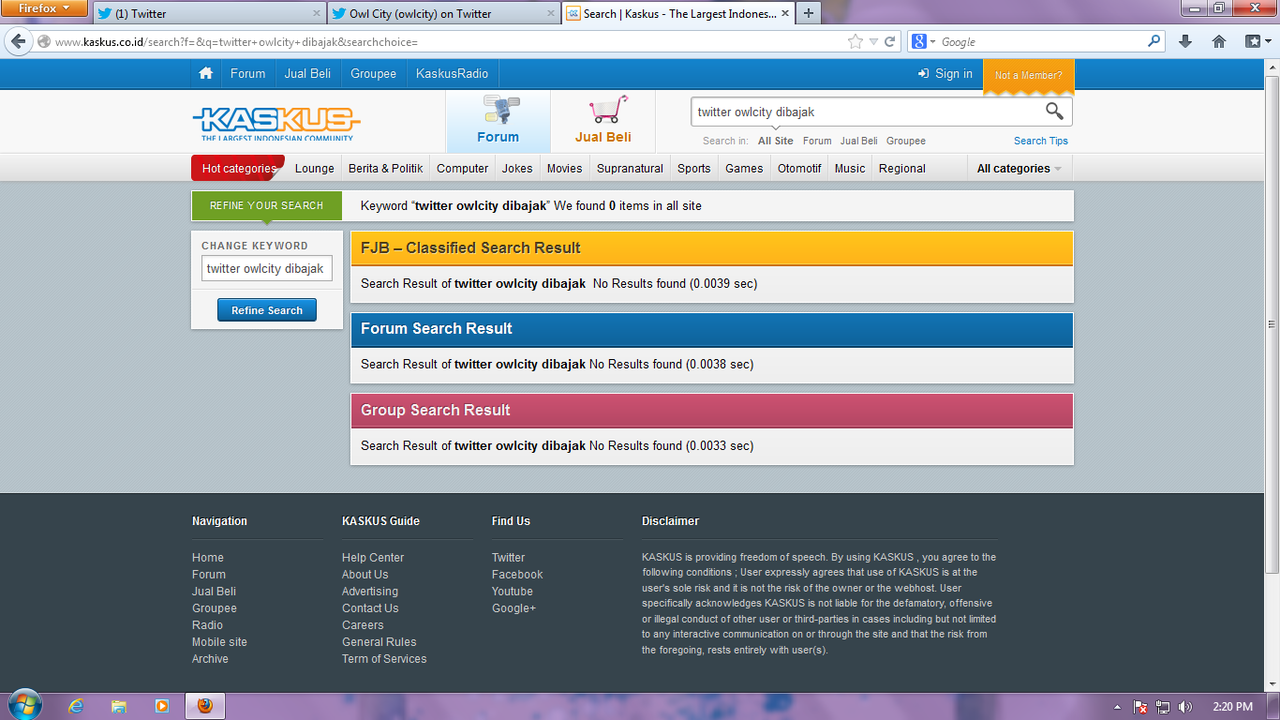The width and height of the screenshot is (1280, 720).
Task: Open URL history dropdown arrow in address bar
Action: [874, 42]
